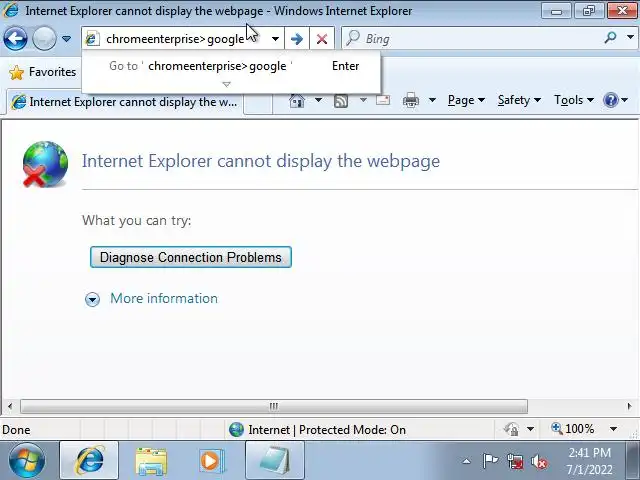Click the scroll left arrow
This screenshot has height=480, width=640.
(10, 406)
